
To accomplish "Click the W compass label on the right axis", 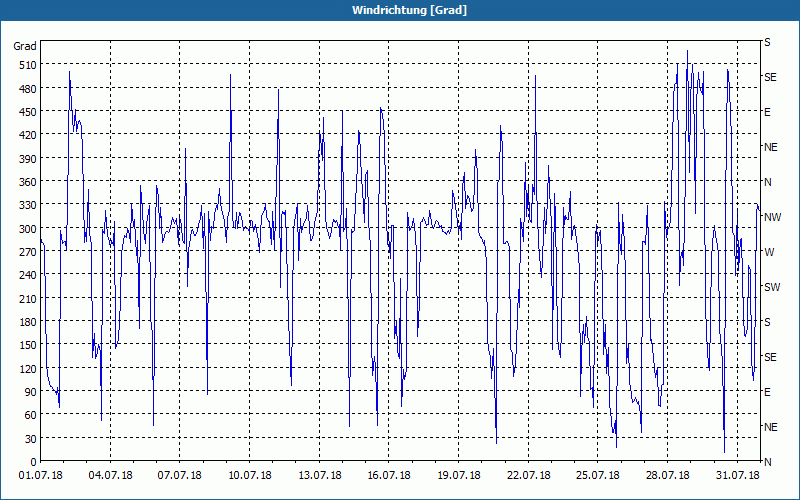I will tap(768, 253).
